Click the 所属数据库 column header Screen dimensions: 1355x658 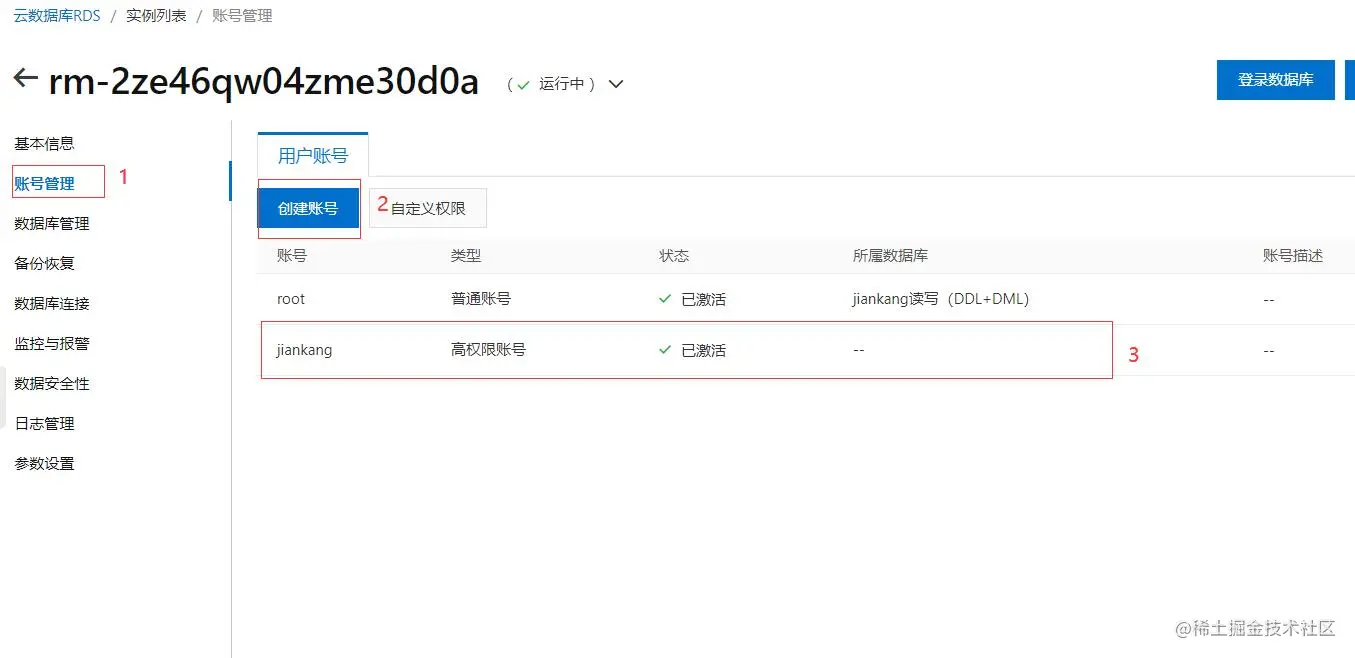point(890,256)
